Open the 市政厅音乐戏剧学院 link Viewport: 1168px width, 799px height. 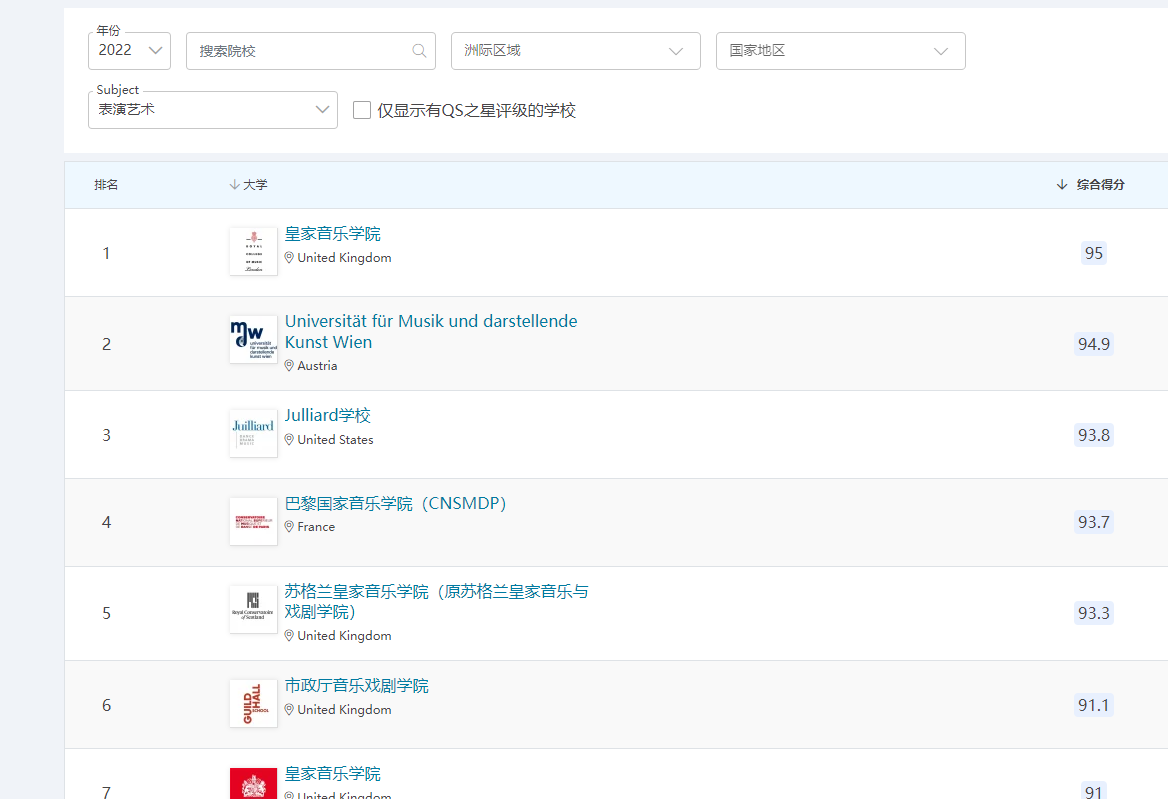pyautogui.click(x=357, y=686)
